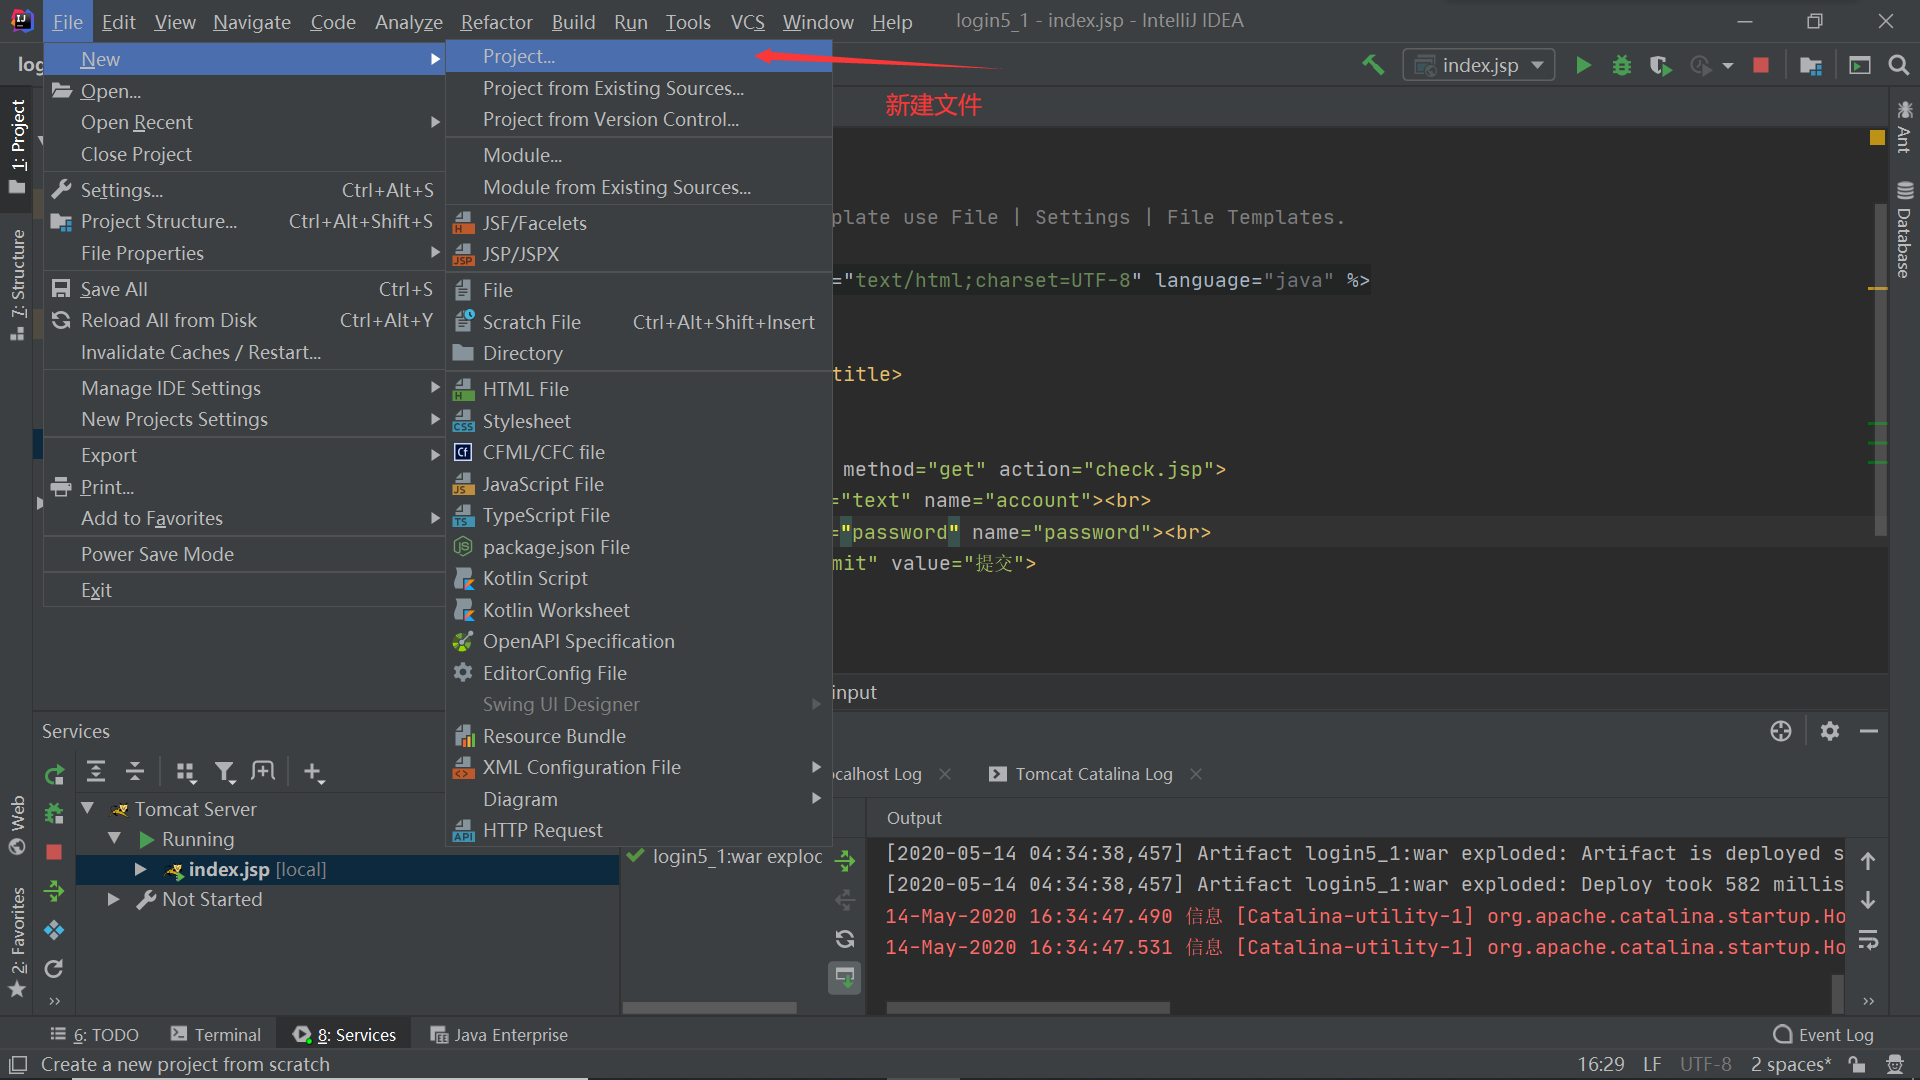Click the Add service plus icon
Viewport: 1920px width, 1080px height.
click(x=313, y=772)
